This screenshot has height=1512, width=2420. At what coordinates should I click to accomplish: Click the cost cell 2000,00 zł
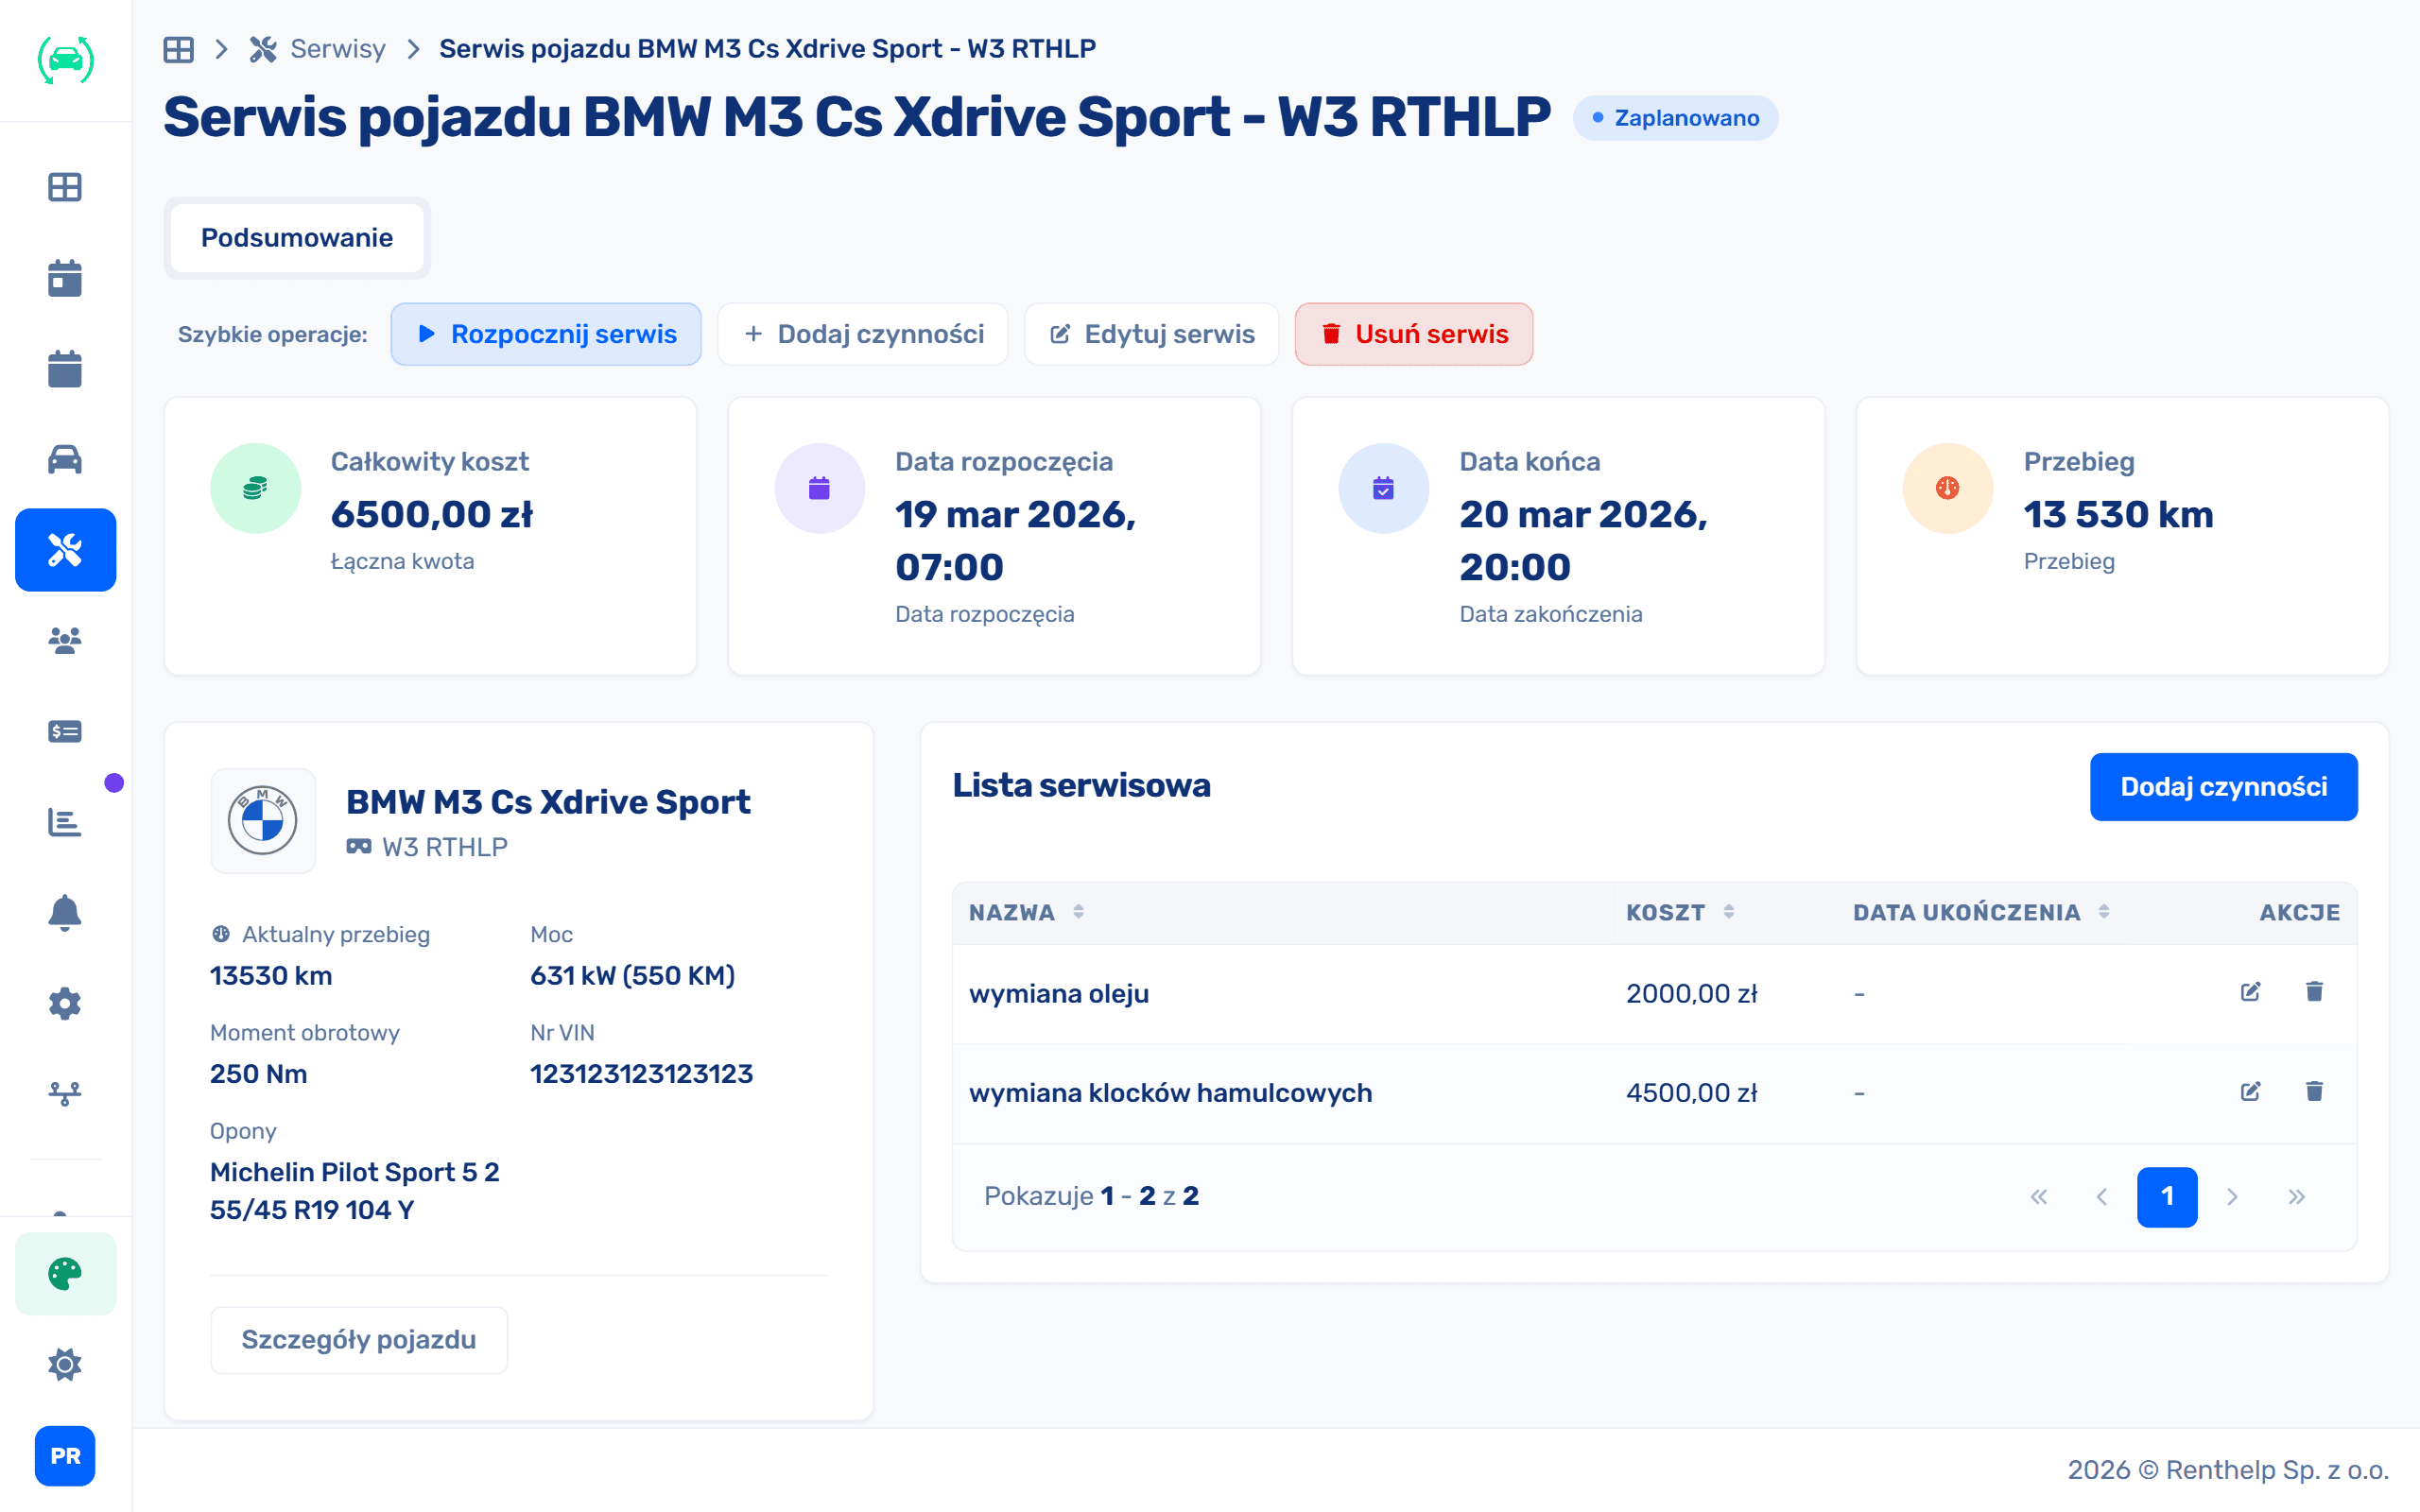[x=1692, y=994]
